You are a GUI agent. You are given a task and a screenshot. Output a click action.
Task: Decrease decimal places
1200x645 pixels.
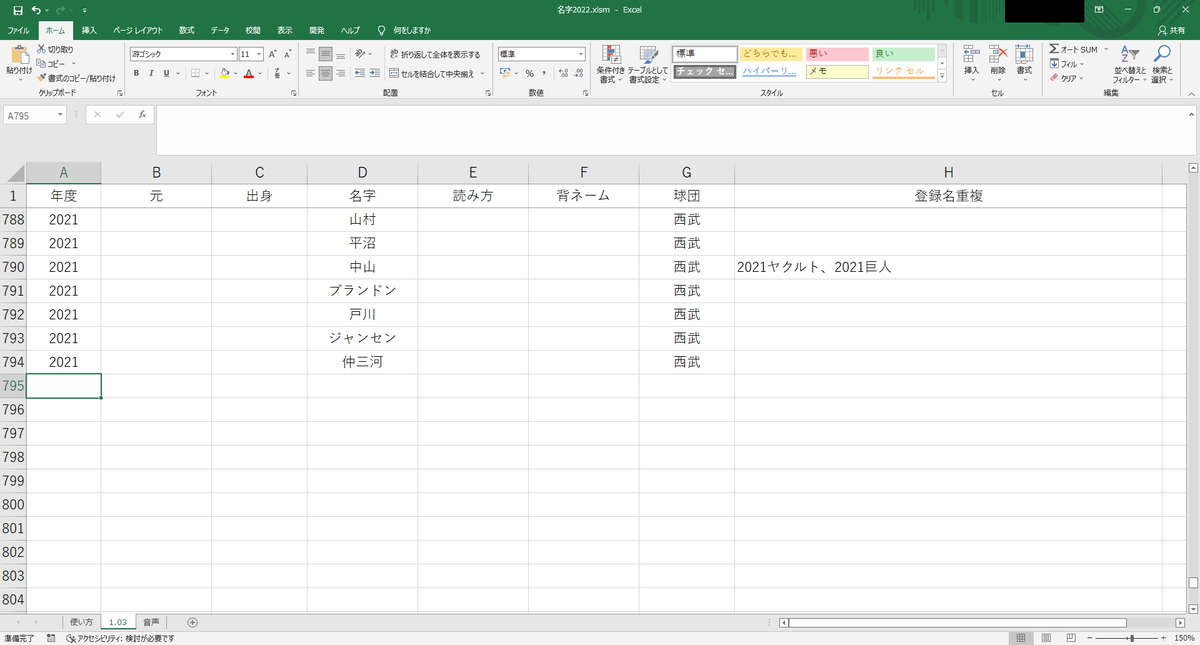point(579,73)
